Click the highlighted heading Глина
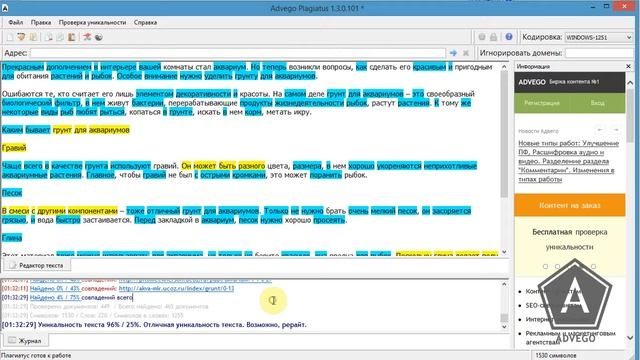The height and width of the screenshot is (360, 640). click(x=12, y=238)
